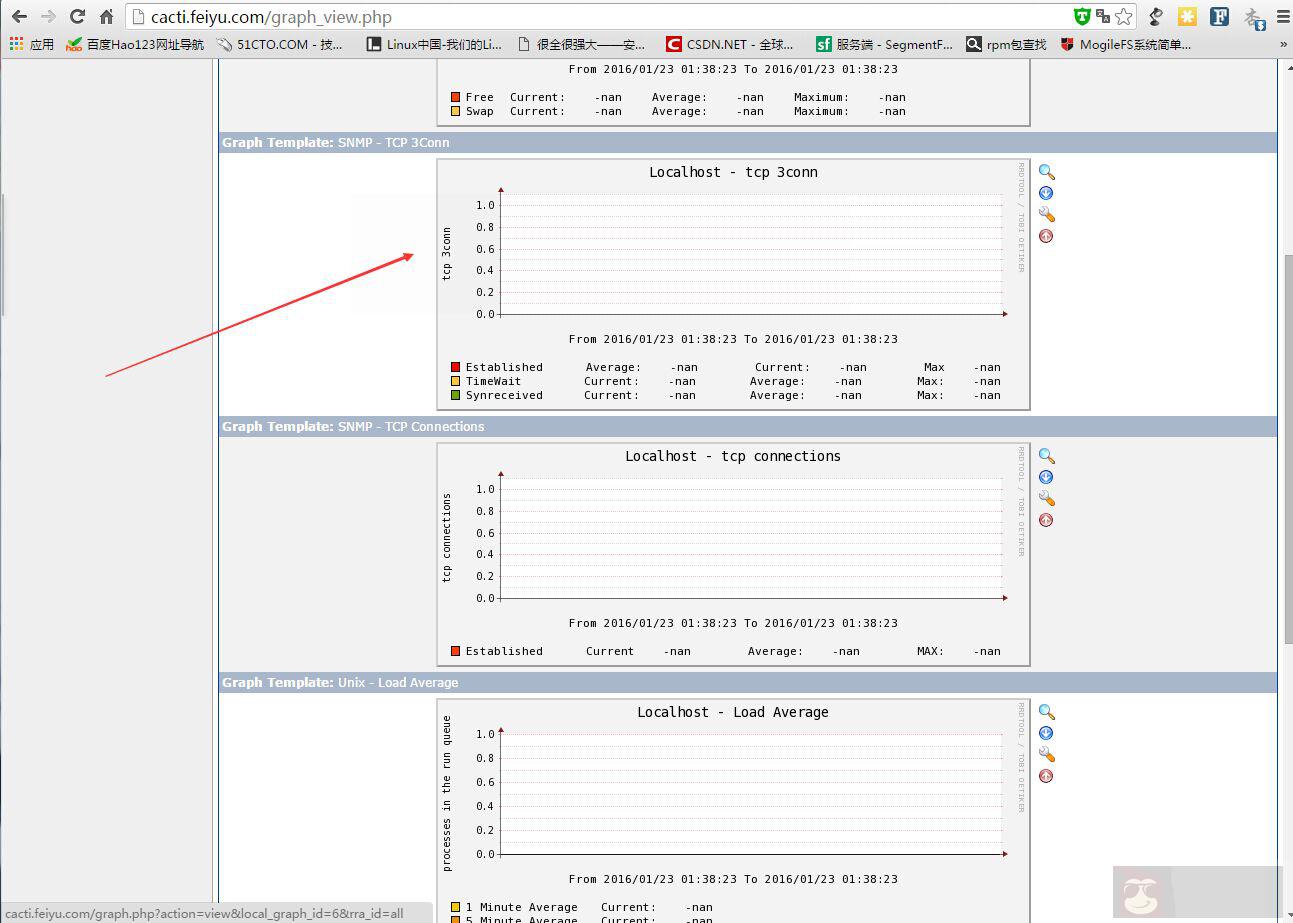Screen dimensions: 1293x923
Task: Click the Localhost tcp 3conn graph image
Action: 733,284
